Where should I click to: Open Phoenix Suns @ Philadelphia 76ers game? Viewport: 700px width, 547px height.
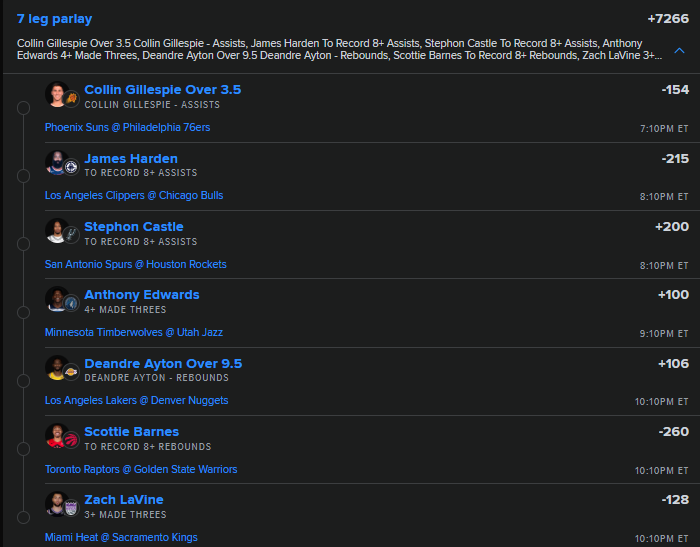click(128, 127)
